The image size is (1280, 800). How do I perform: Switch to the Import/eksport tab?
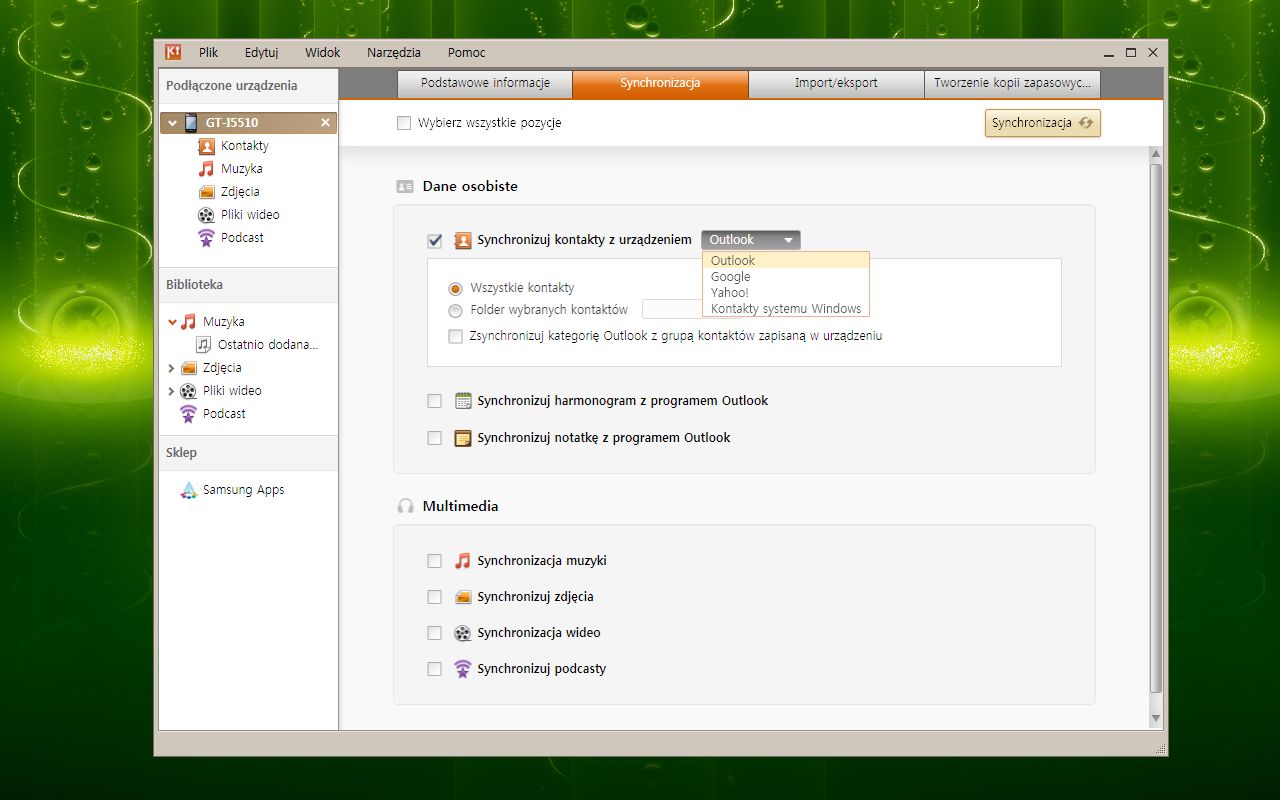(x=836, y=83)
